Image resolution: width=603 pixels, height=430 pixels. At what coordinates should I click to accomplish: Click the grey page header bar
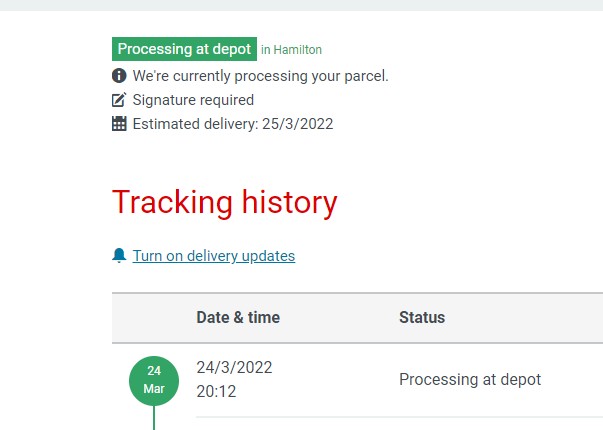tap(302, 5)
